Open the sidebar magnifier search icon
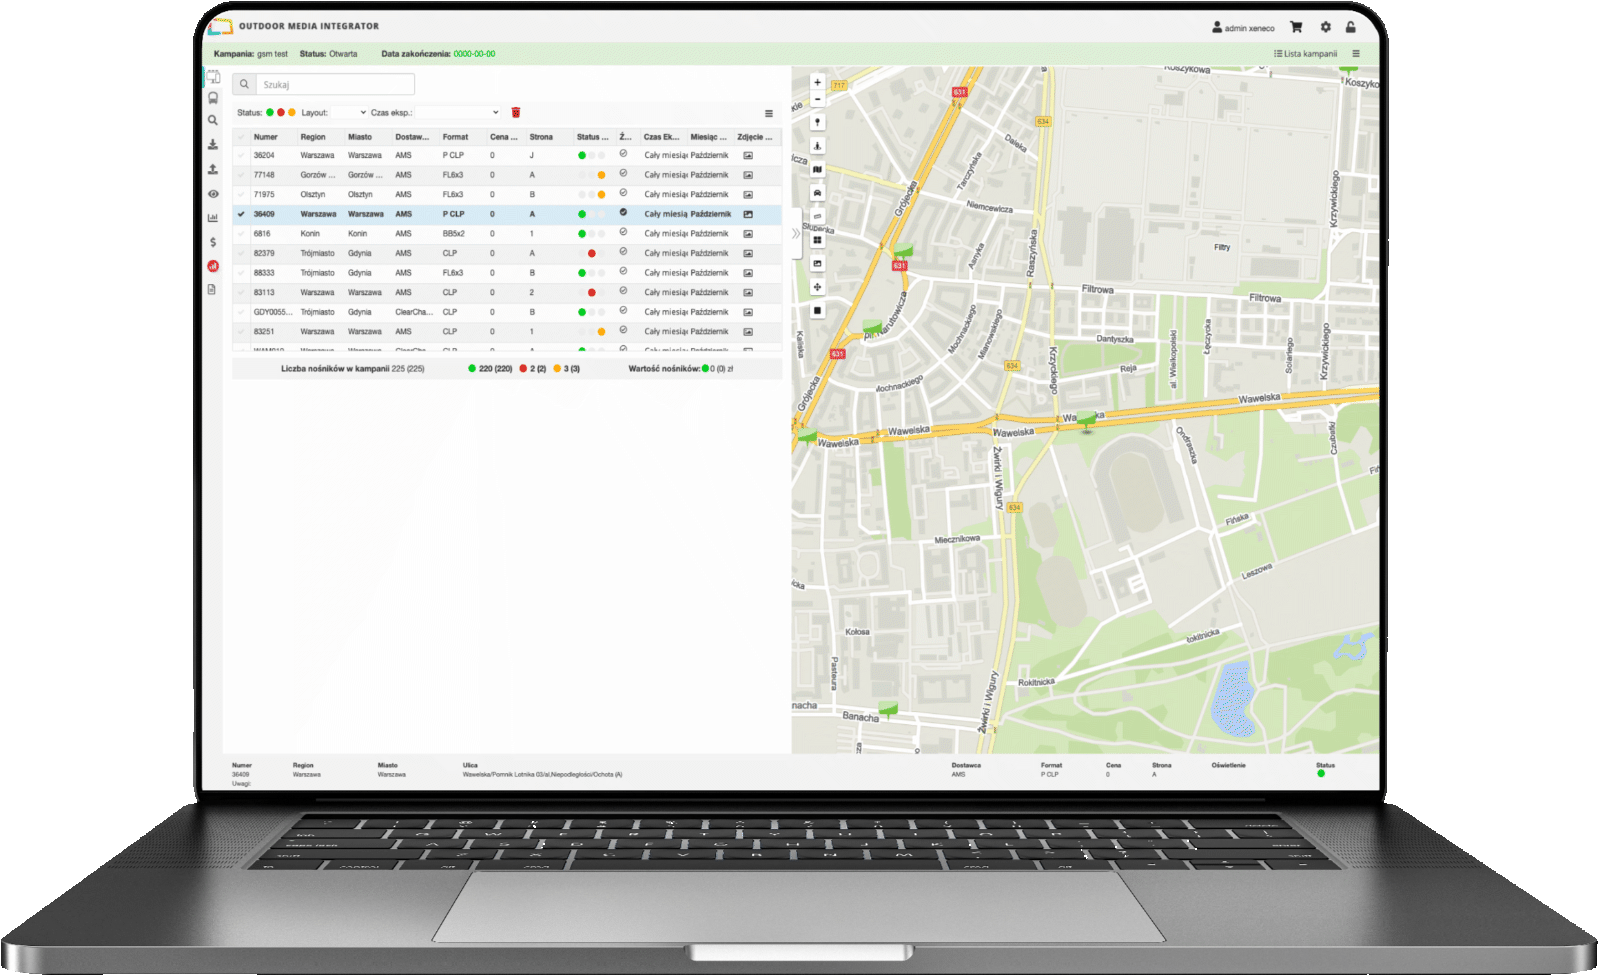The width and height of the screenshot is (1600, 977). [x=213, y=120]
